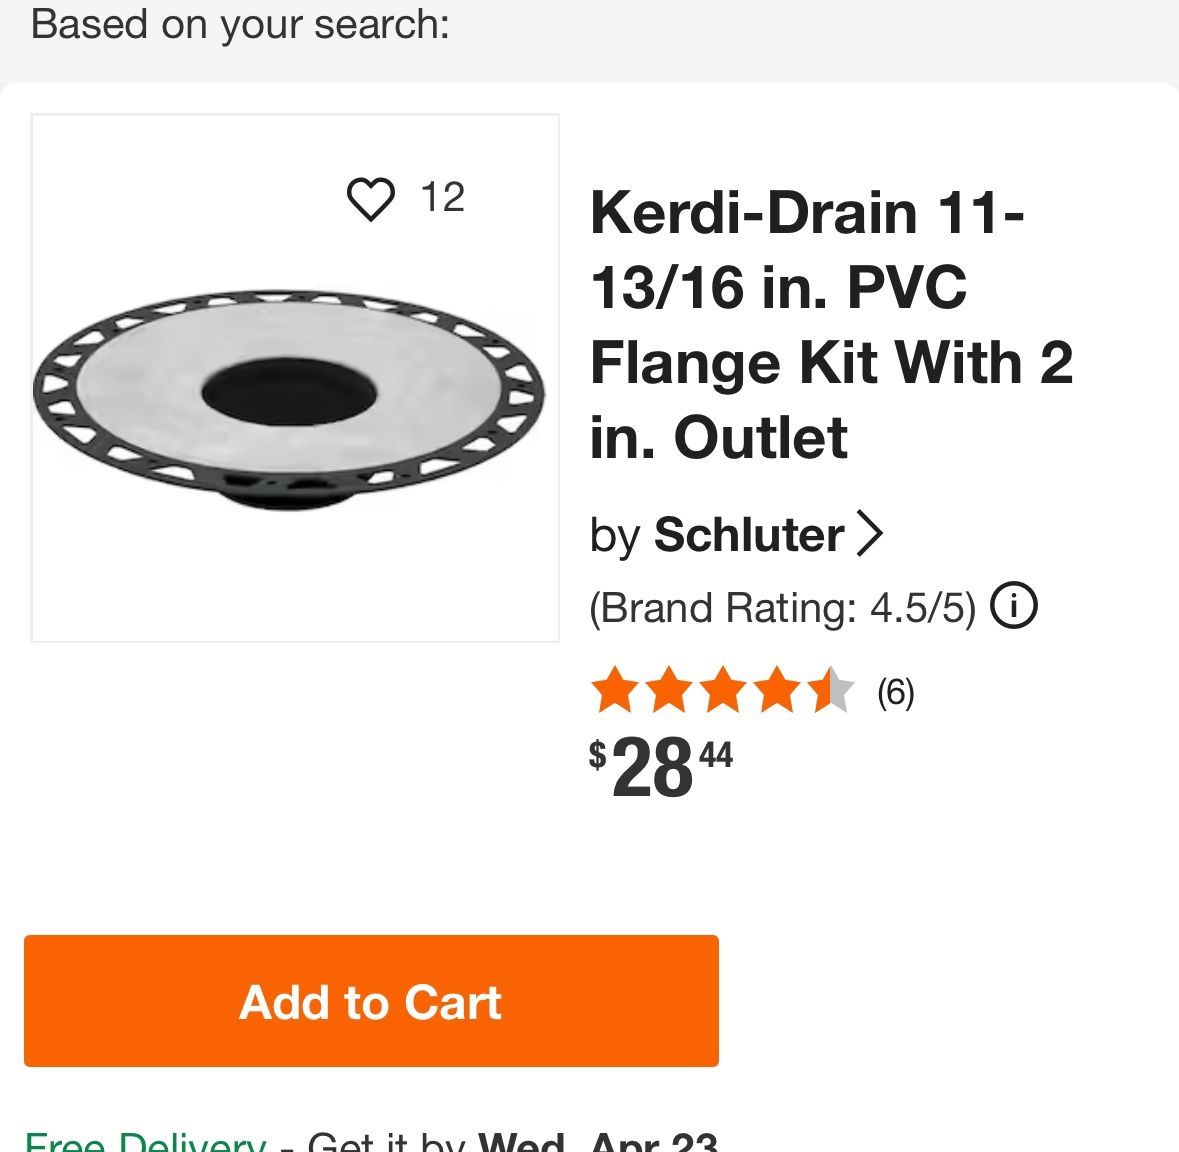Click the favorites count 12
The width and height of the screenshot is (1179, 1152).
coord(442,198)
